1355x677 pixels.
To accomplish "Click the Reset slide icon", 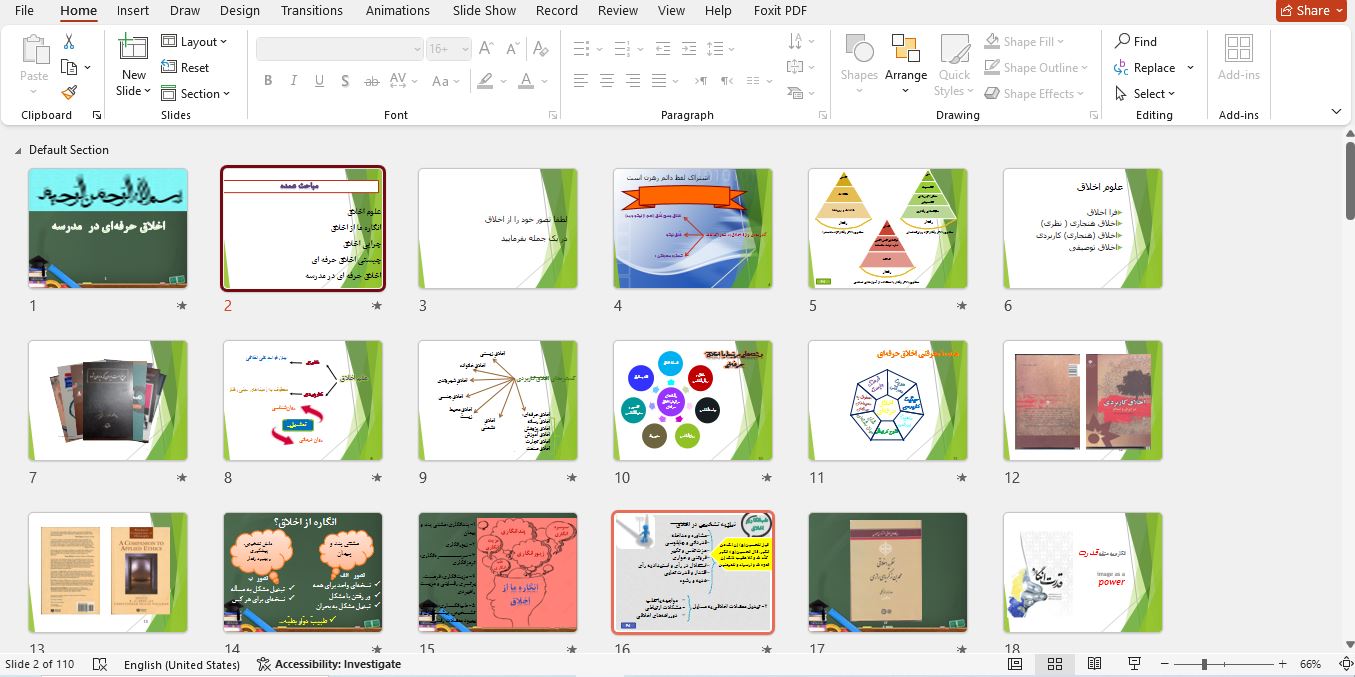I will [x=185, y=68].
